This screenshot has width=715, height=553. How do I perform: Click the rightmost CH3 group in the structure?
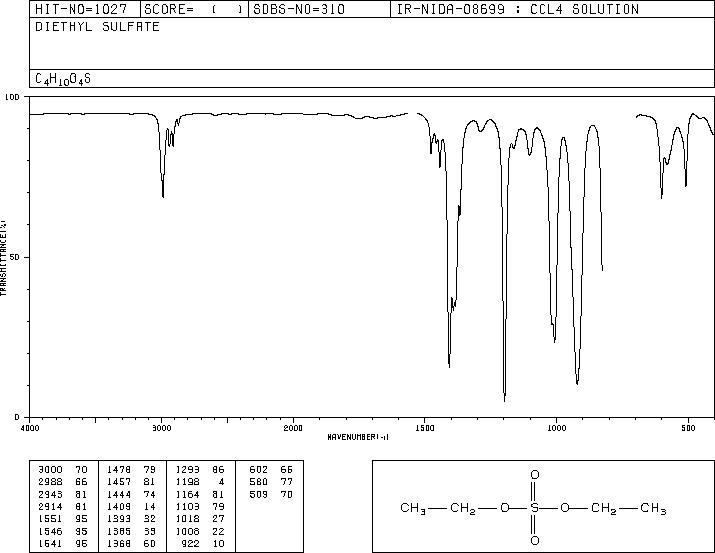point(653,508)
